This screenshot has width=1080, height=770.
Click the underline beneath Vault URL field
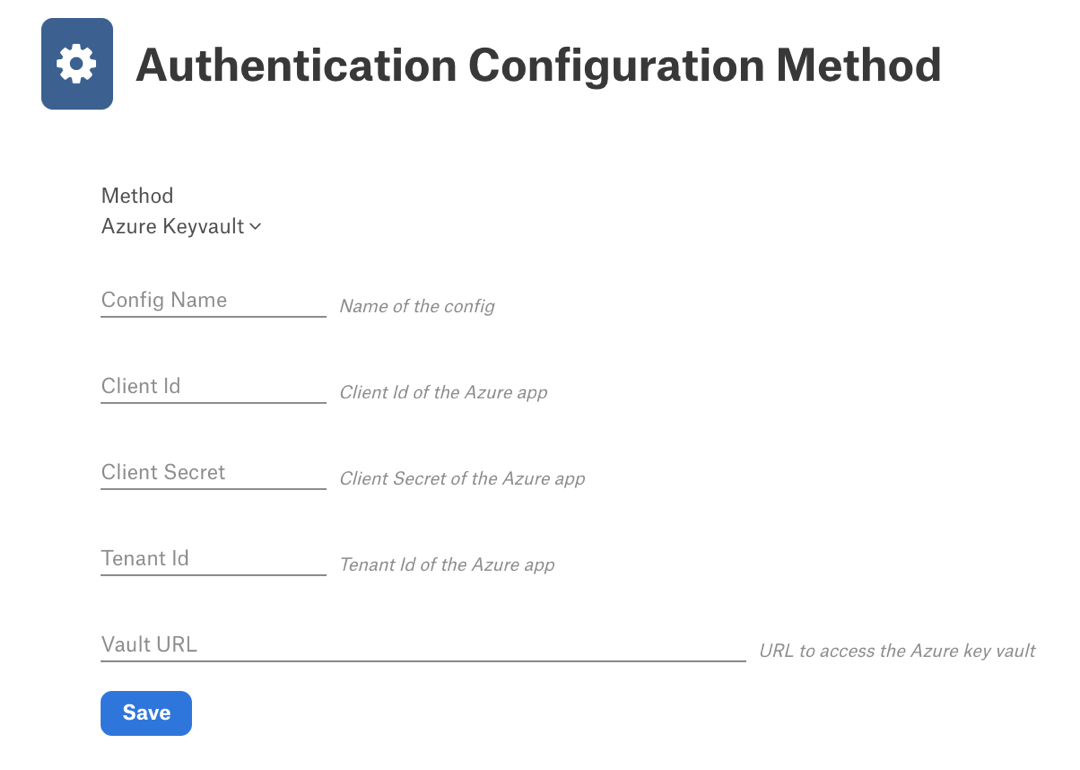pyautogui.click(x=423, y=661)
